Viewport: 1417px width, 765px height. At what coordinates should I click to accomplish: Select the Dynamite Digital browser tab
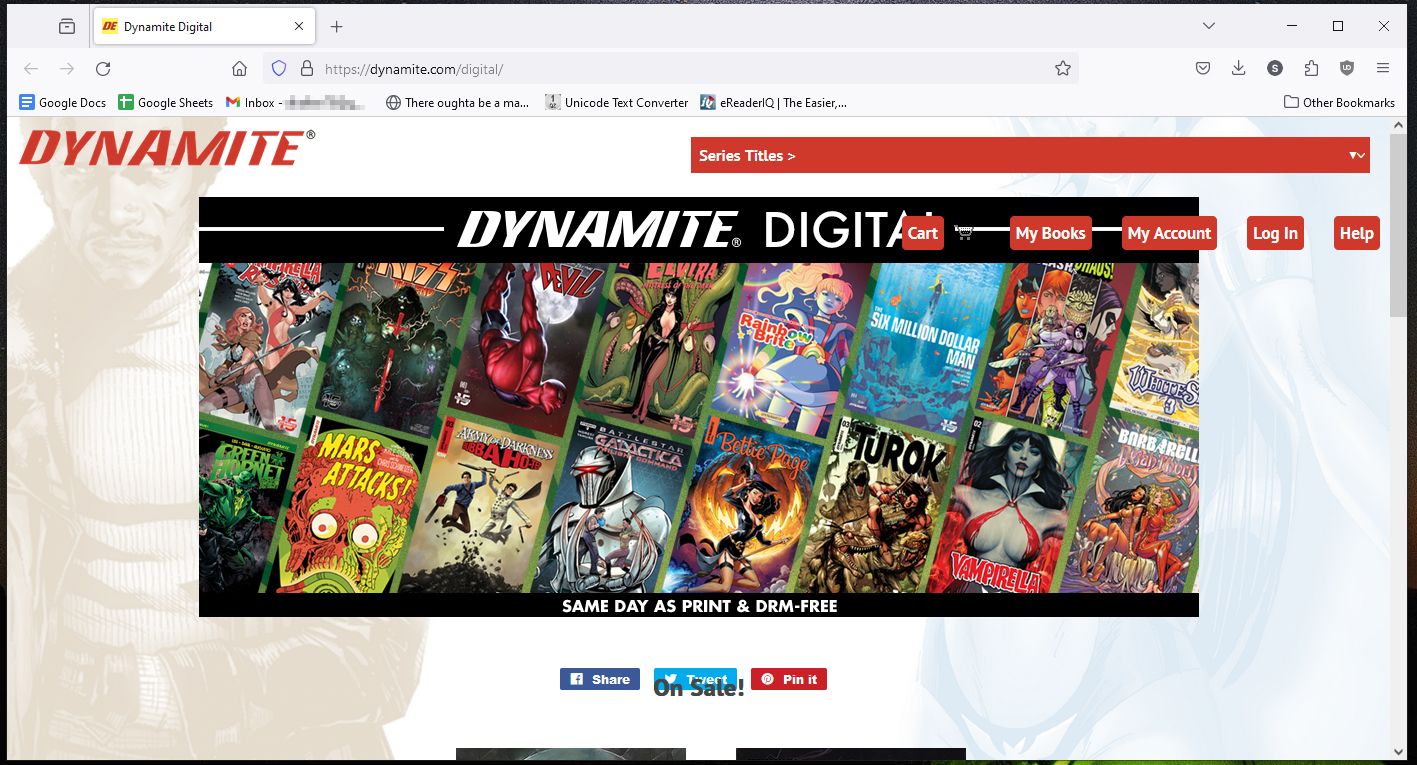pos(204,27)
